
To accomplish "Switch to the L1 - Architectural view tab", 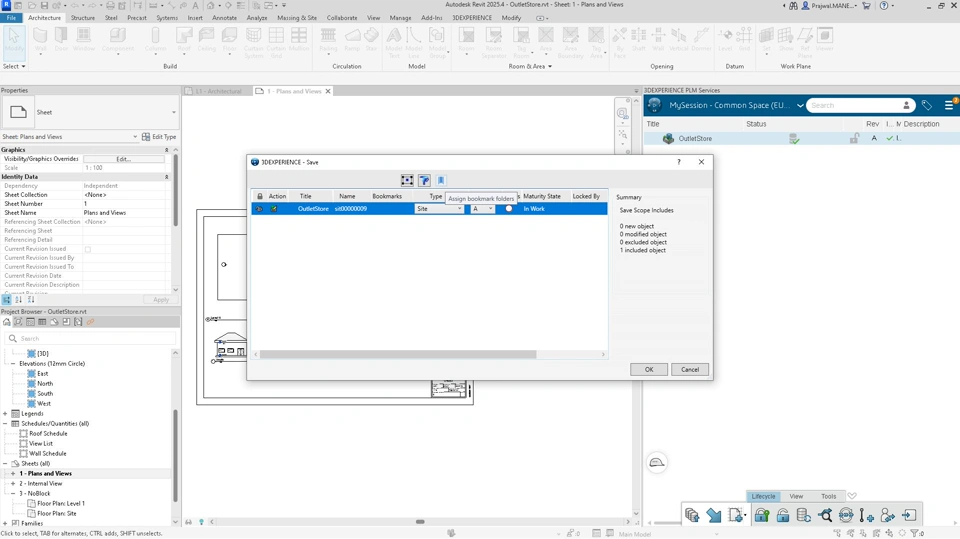I will pos(217,91).
